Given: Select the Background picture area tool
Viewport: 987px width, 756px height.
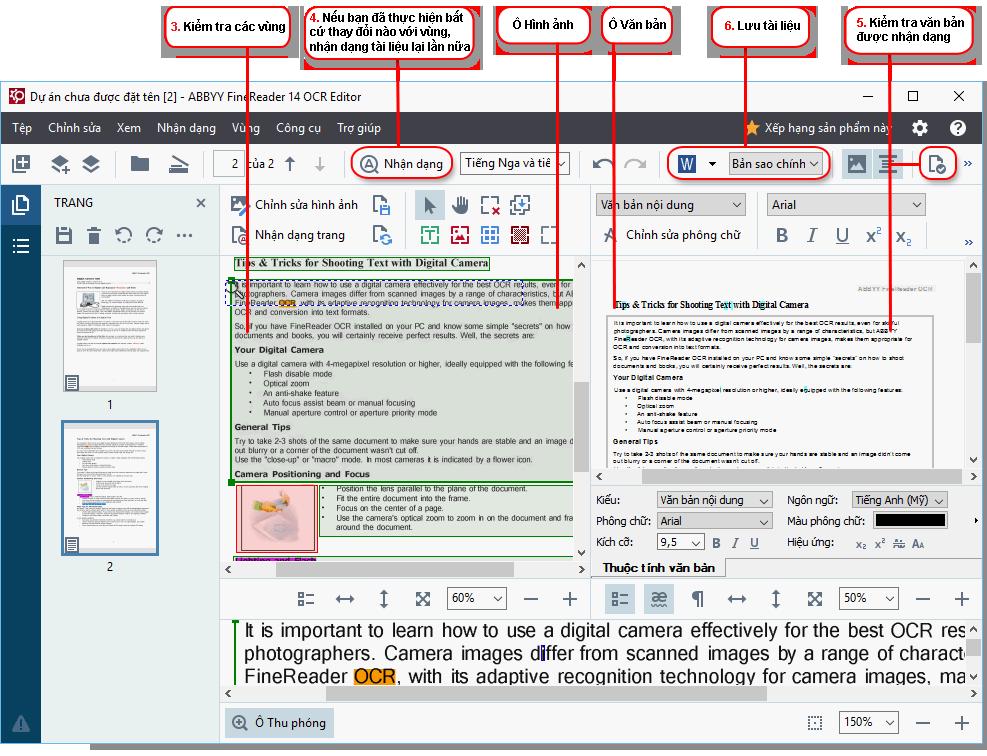Looking at the screenshot, I should point(520,235).
